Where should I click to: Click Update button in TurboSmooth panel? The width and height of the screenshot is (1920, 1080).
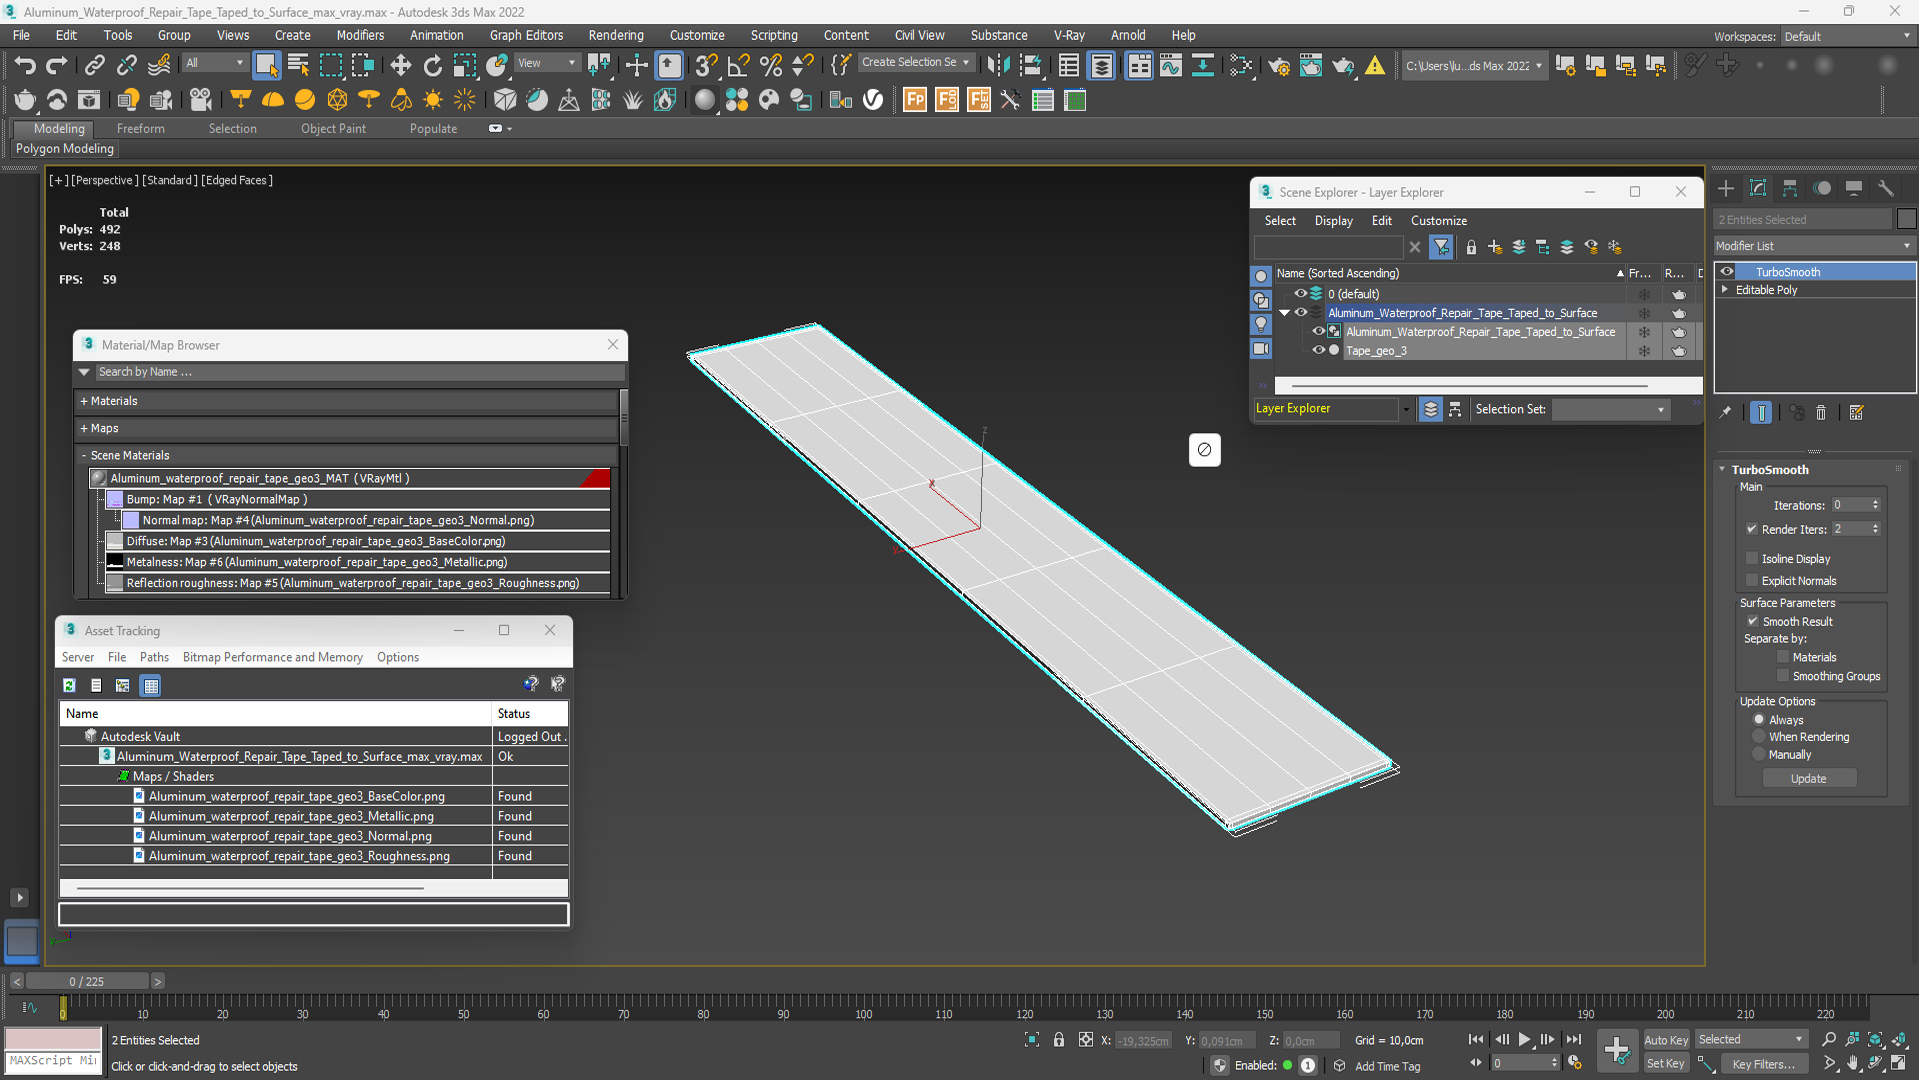(x=1808, y=778)
